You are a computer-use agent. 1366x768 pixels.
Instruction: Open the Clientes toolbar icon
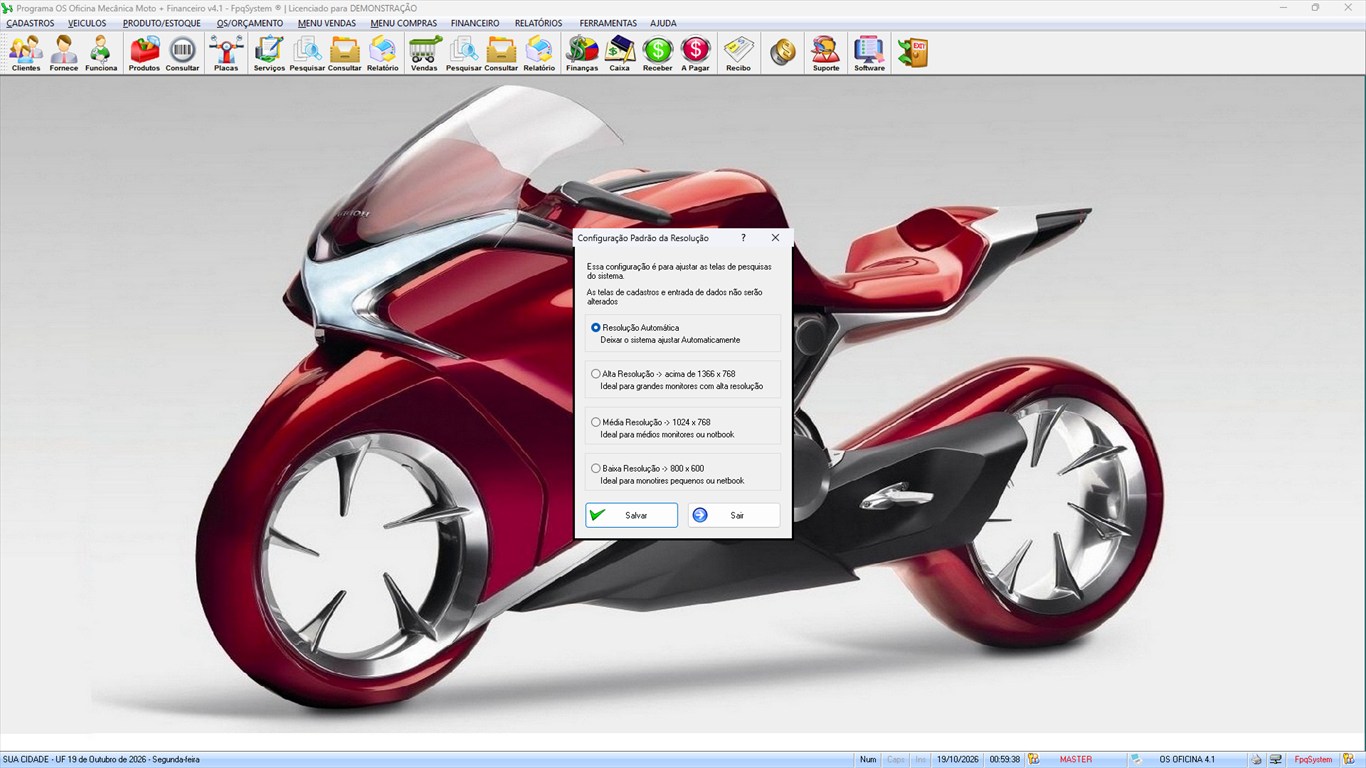(26, 53)
